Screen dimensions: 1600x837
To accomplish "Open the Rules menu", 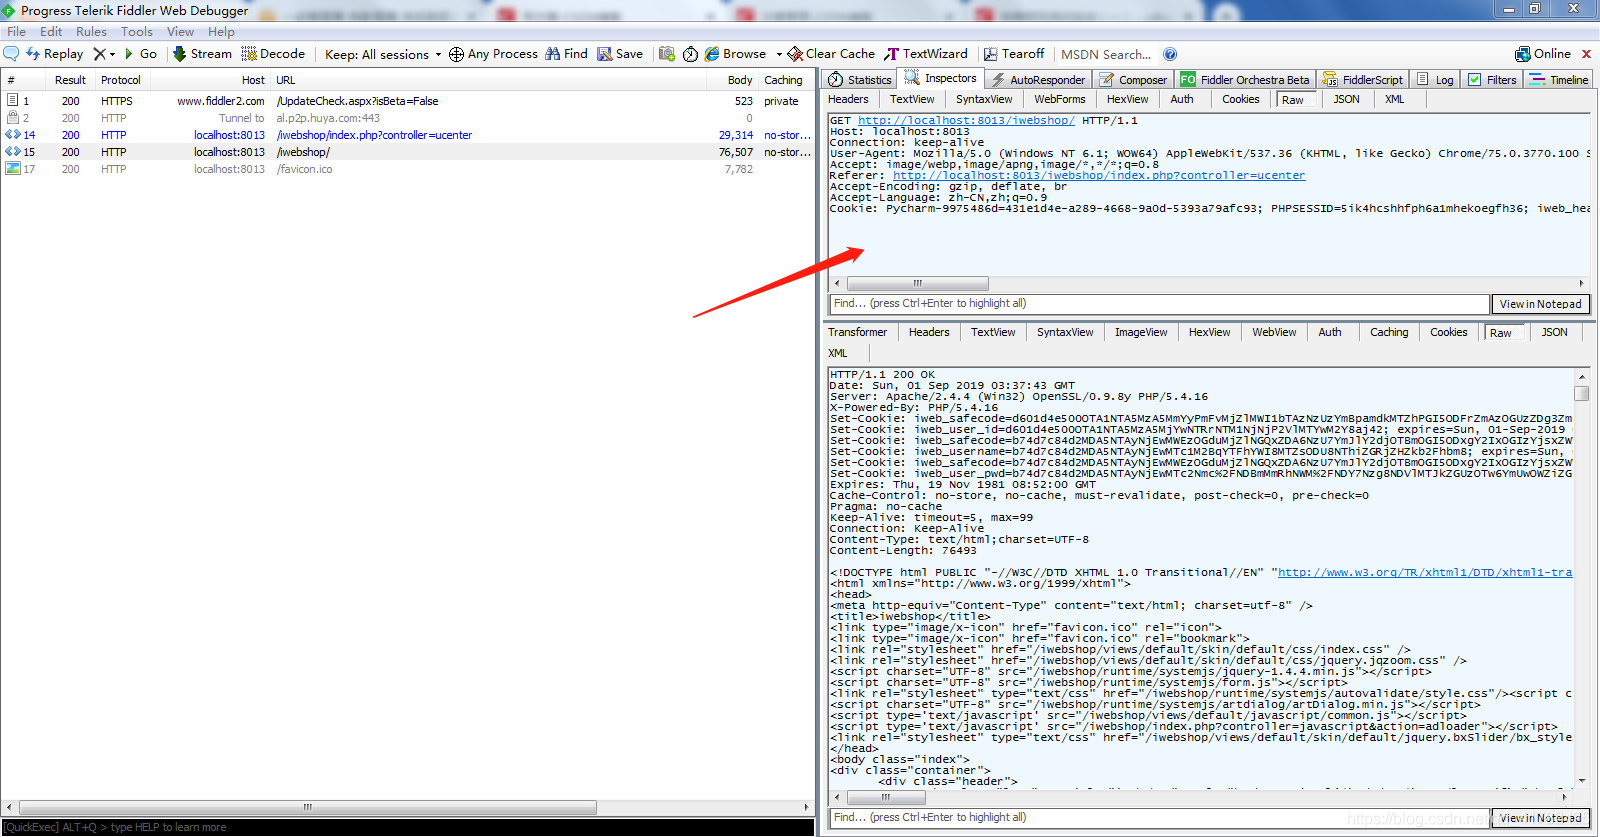I will point(91,32).
